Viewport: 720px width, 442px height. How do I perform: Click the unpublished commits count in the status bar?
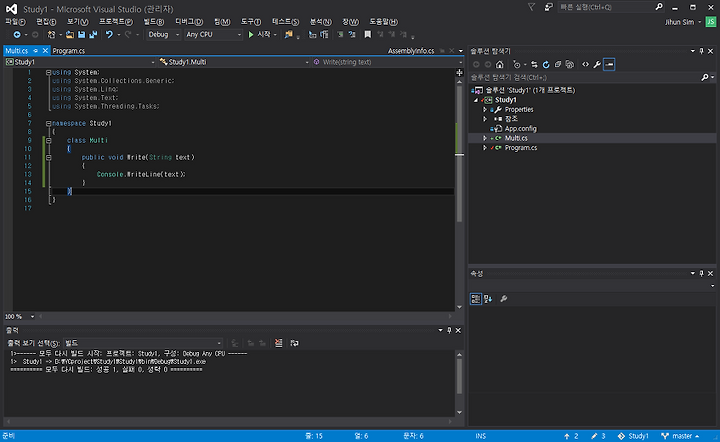571,436
